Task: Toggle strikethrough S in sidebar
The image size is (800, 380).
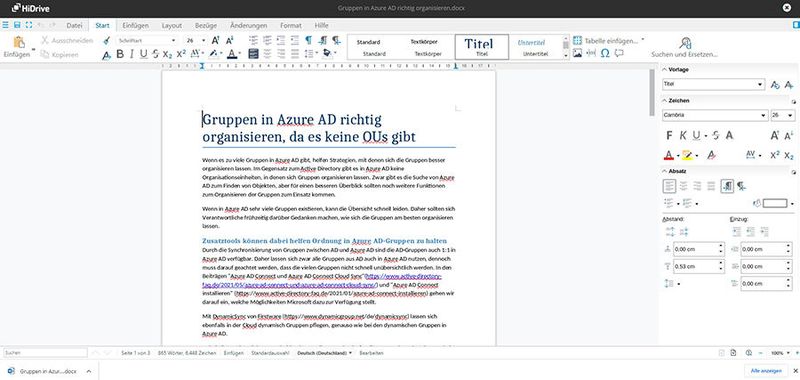Action: point(716,135)
